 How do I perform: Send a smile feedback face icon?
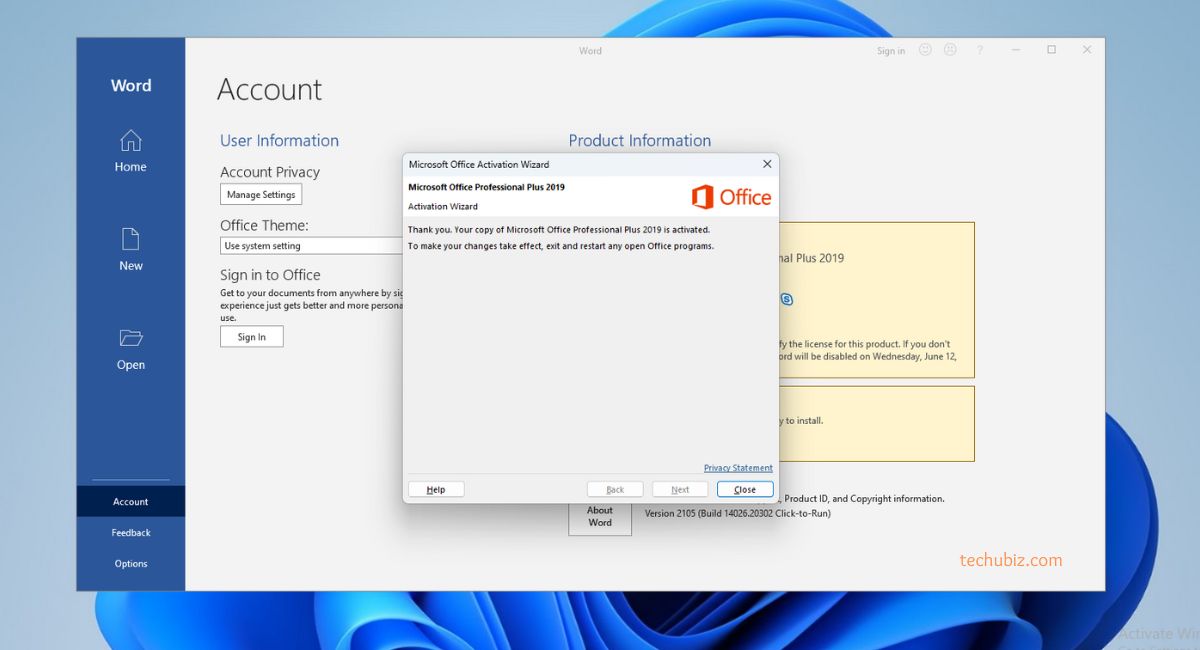(925, 50)
